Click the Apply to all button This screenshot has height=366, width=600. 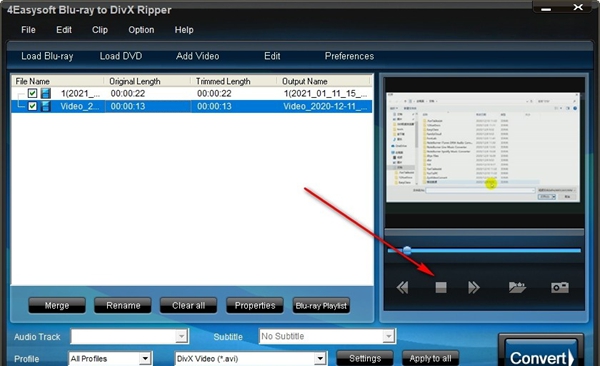point(430,358)
